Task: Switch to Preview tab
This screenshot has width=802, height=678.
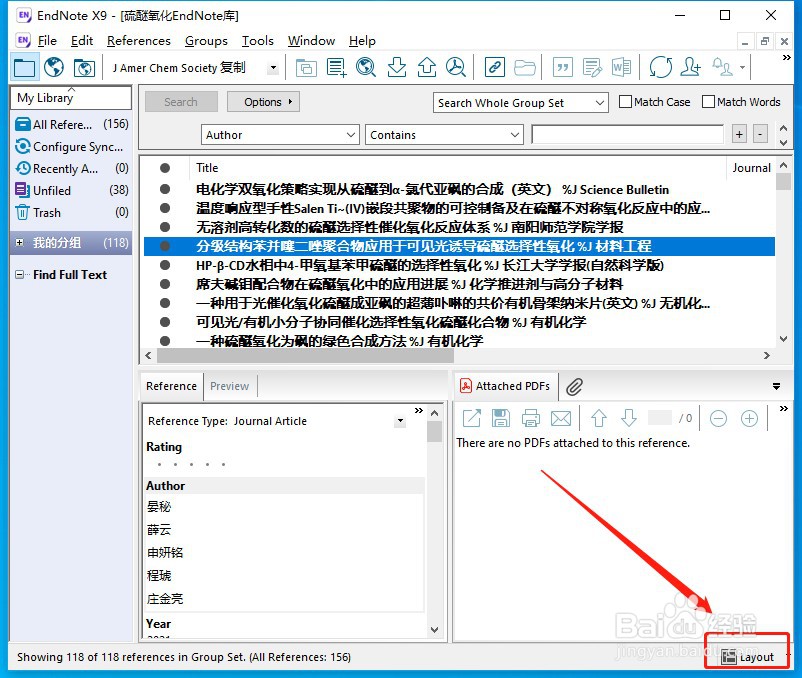Action: tap(230, 386)
